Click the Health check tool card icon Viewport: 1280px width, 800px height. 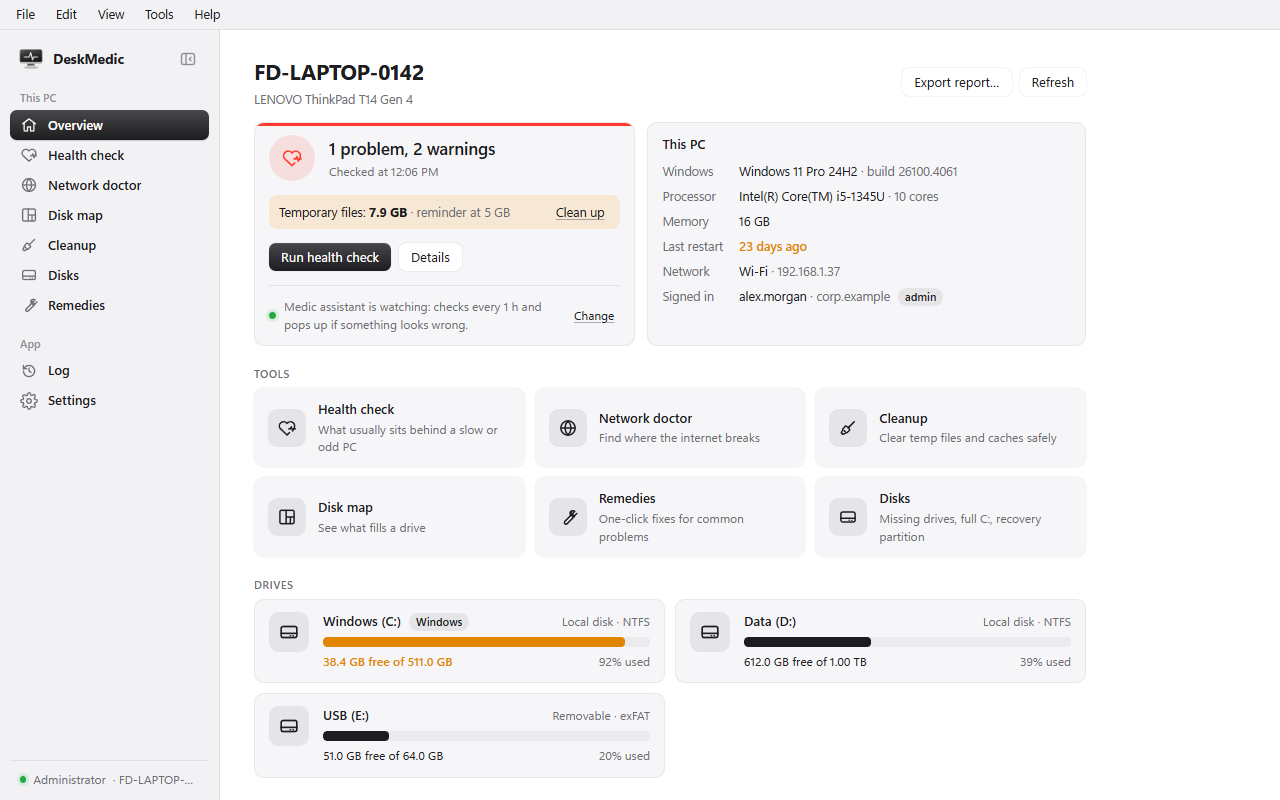[287, 428]
